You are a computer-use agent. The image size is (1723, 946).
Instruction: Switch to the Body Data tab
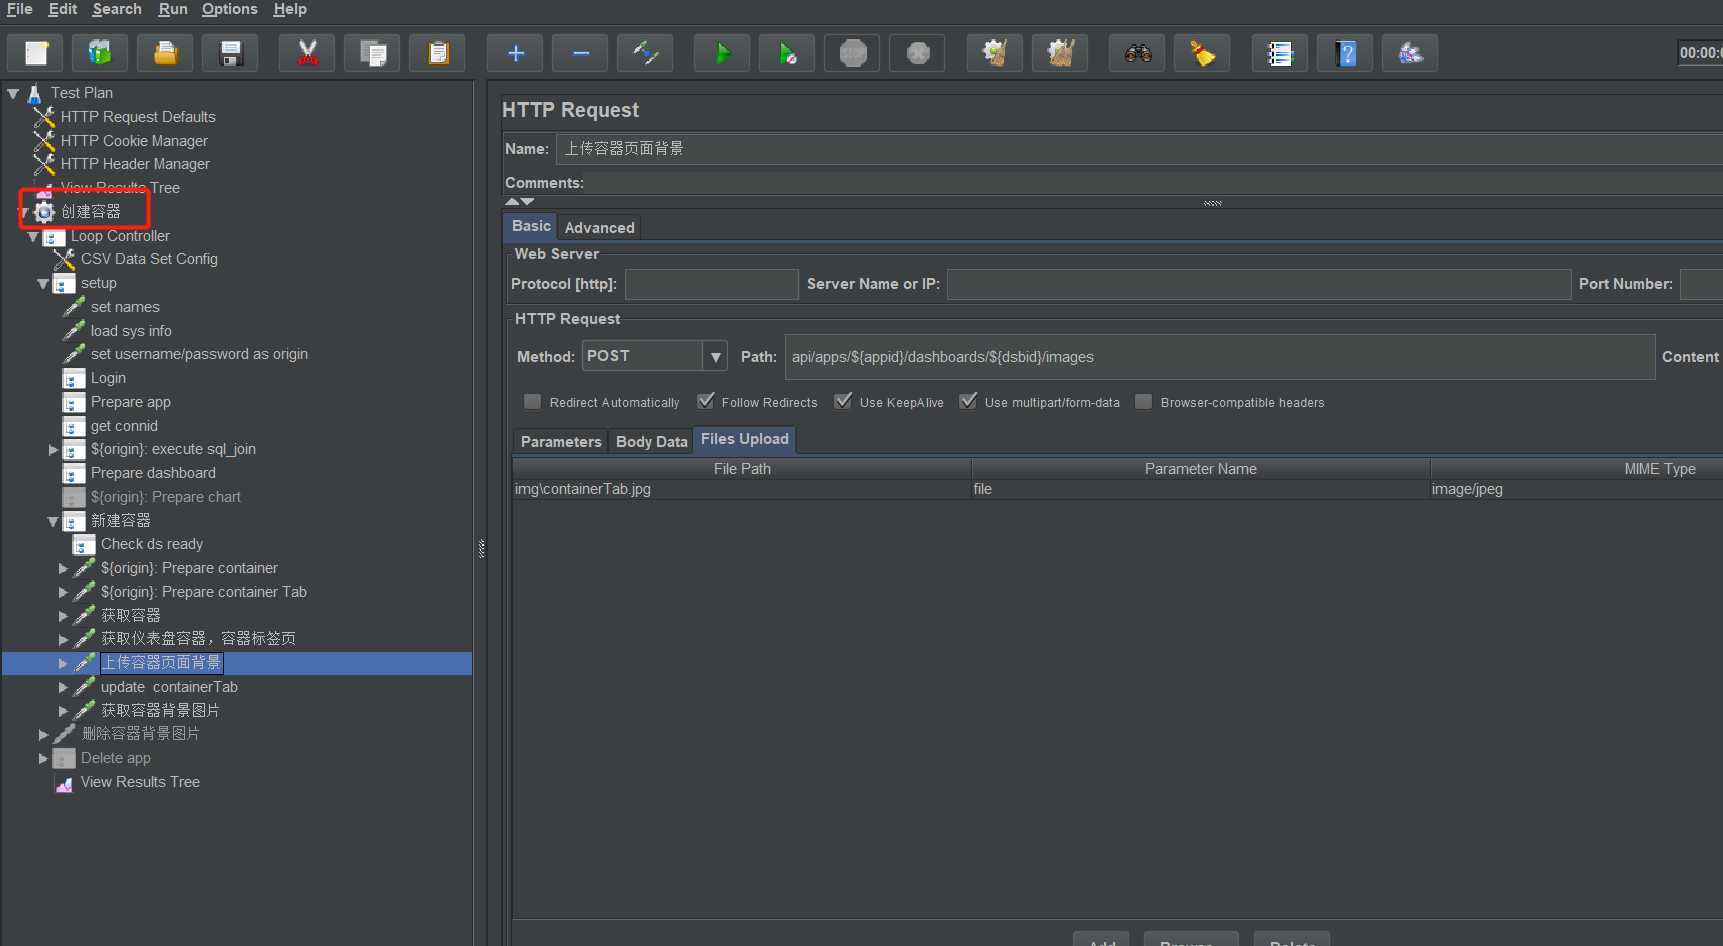pos(651,441)
